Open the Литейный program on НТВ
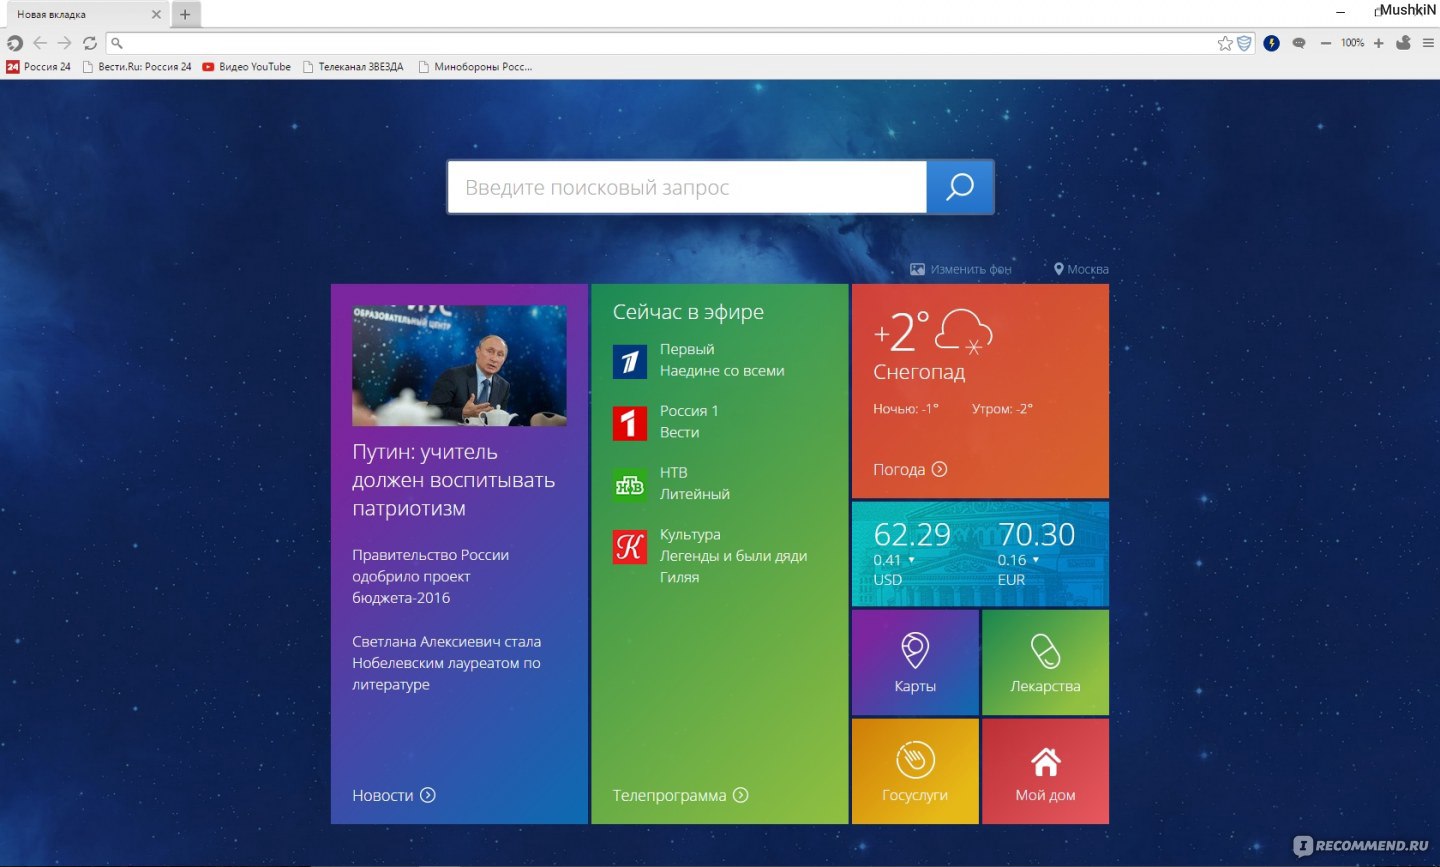This screenshot has width=1440, height=867. click(695, 494)
